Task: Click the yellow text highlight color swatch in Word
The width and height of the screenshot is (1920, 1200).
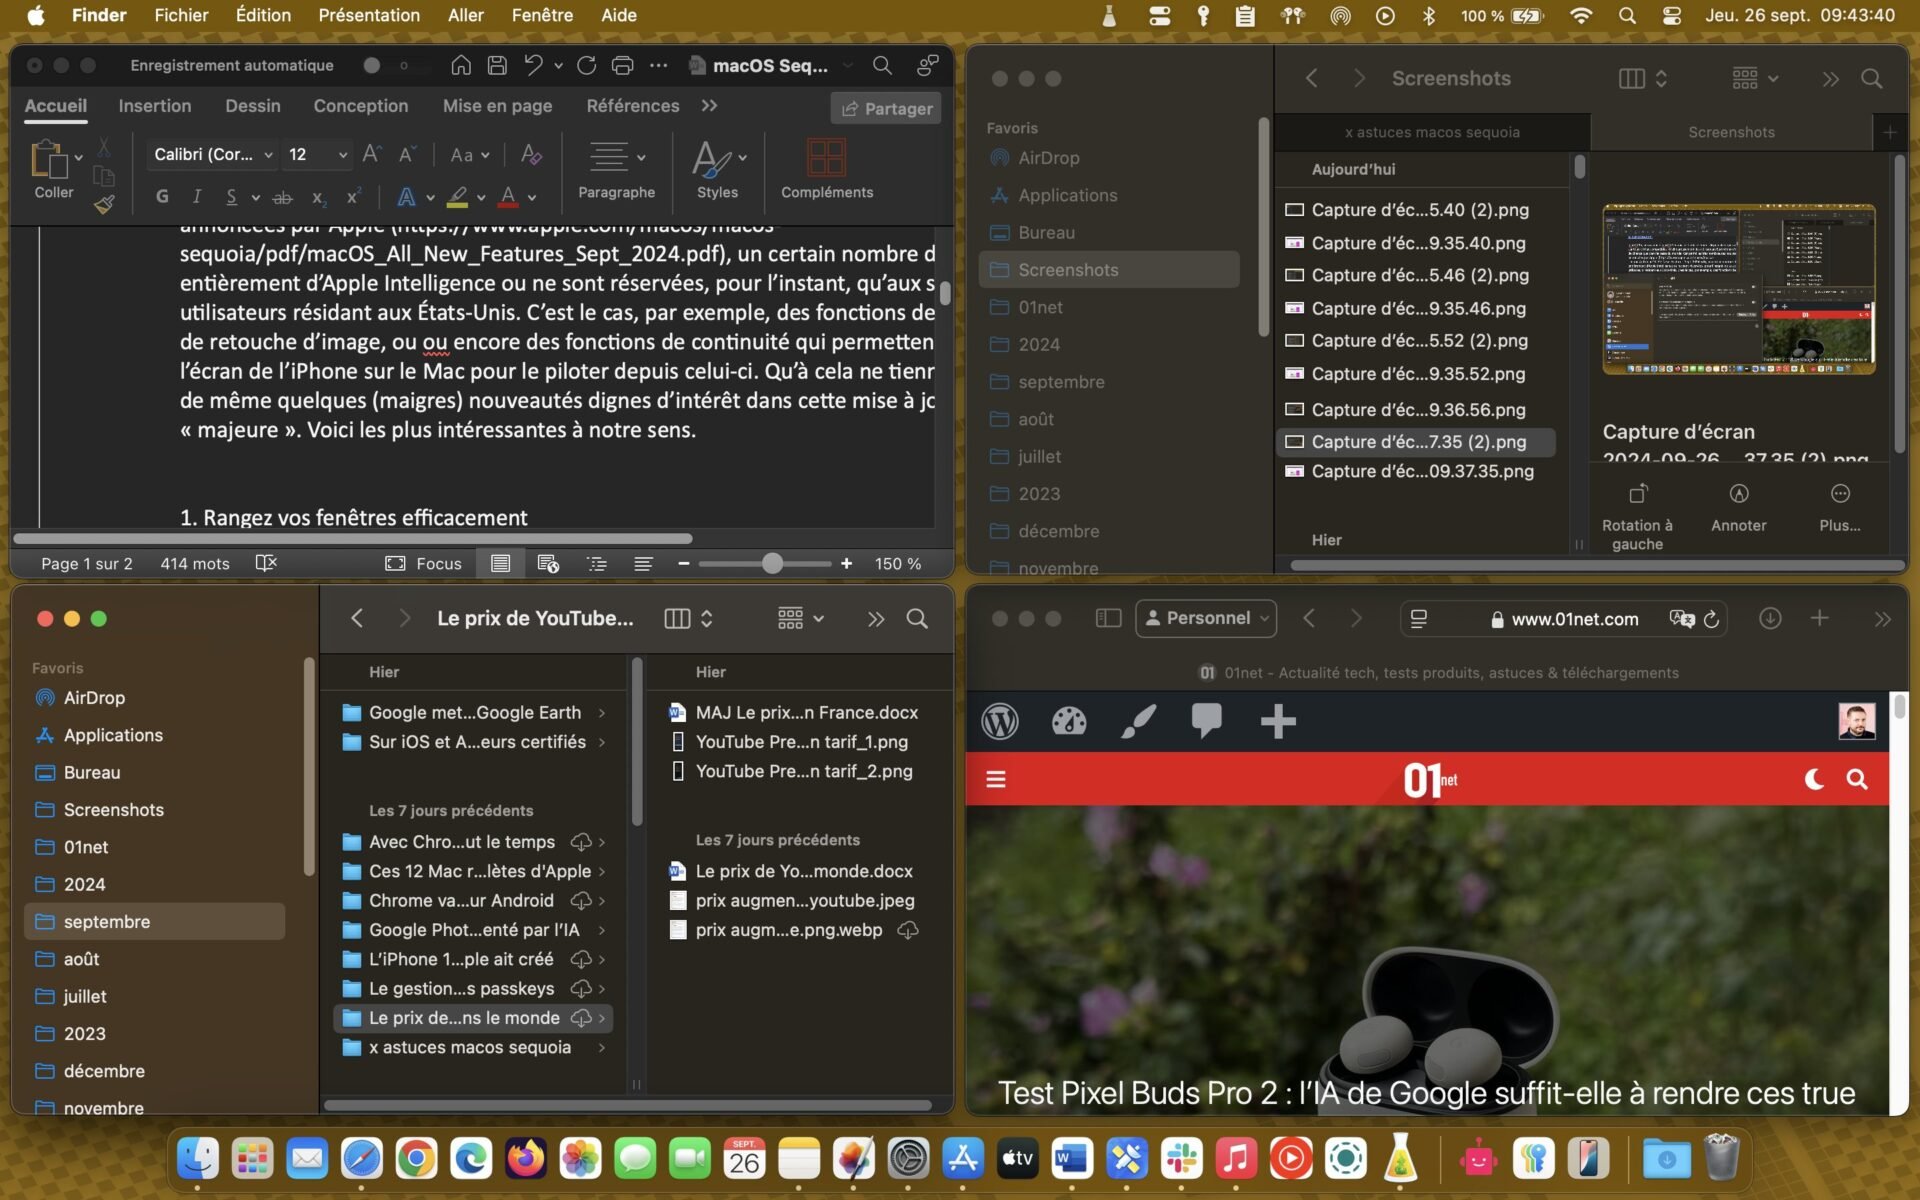Action: [458, 198]
